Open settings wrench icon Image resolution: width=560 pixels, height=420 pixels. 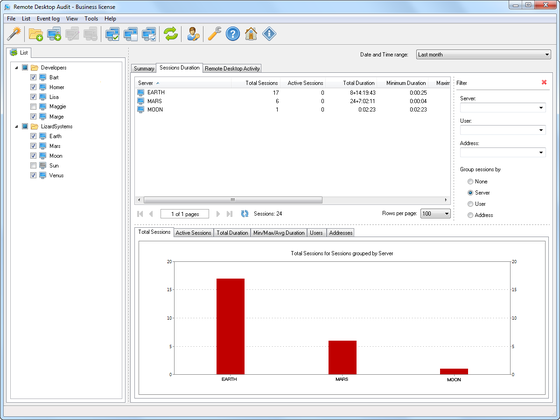[215, 34]
